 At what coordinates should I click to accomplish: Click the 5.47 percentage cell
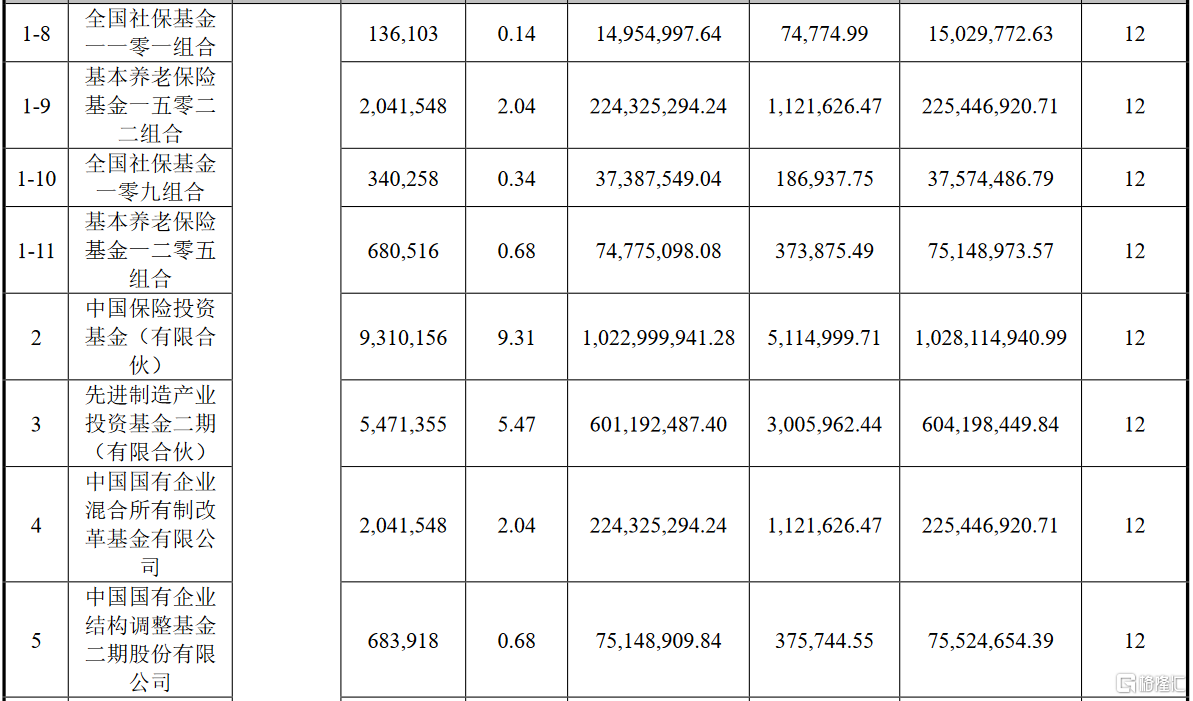[516, 425]
